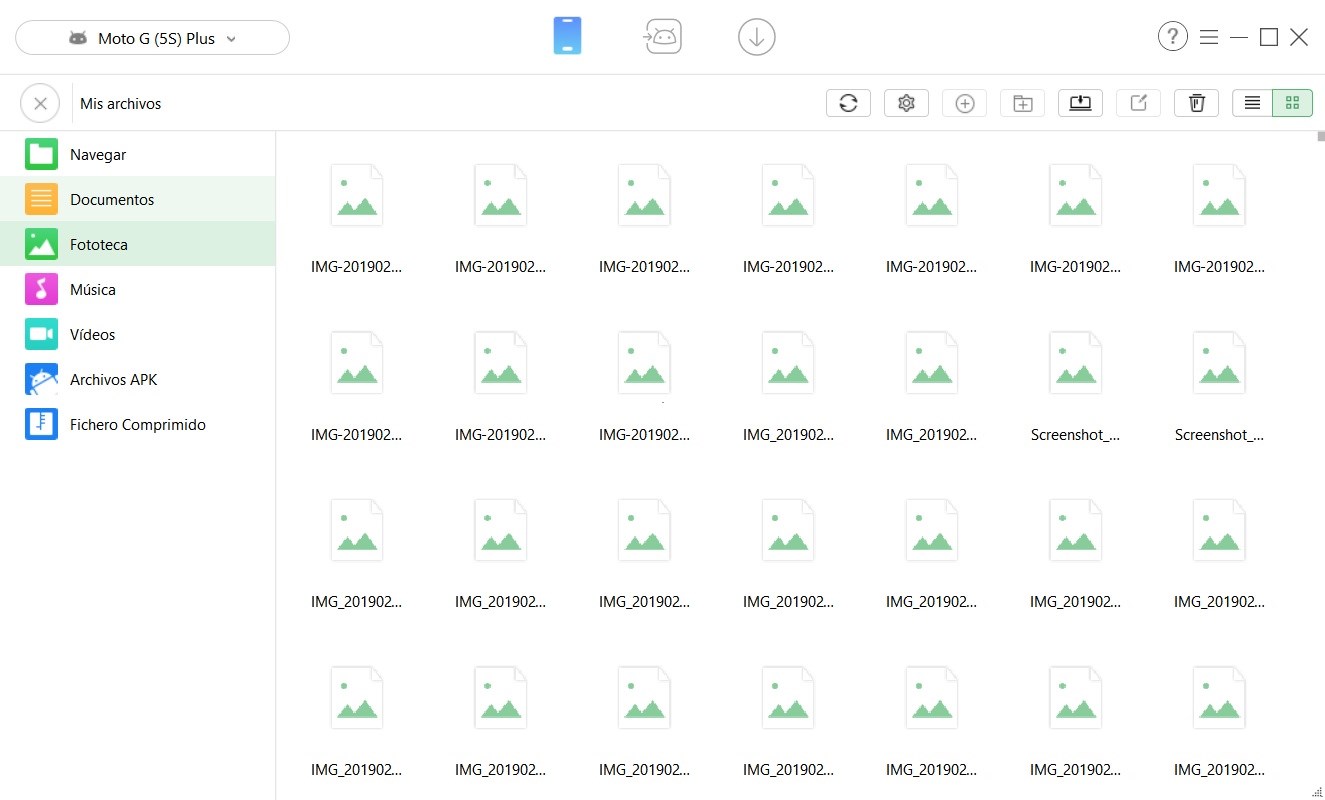Select Documentos category
Viewport: 1325px width, 800px height.
(137, 199)
